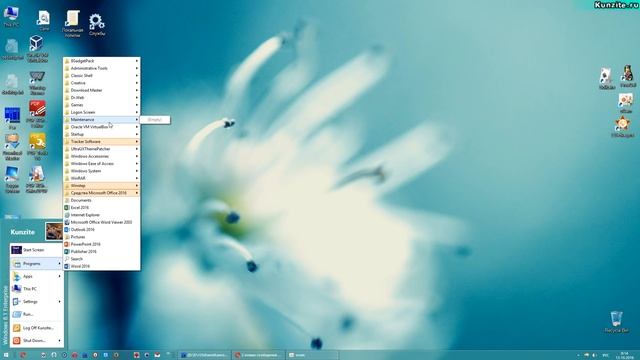
Task: Open the Classic Shell folder
Action: pos(102,76)
